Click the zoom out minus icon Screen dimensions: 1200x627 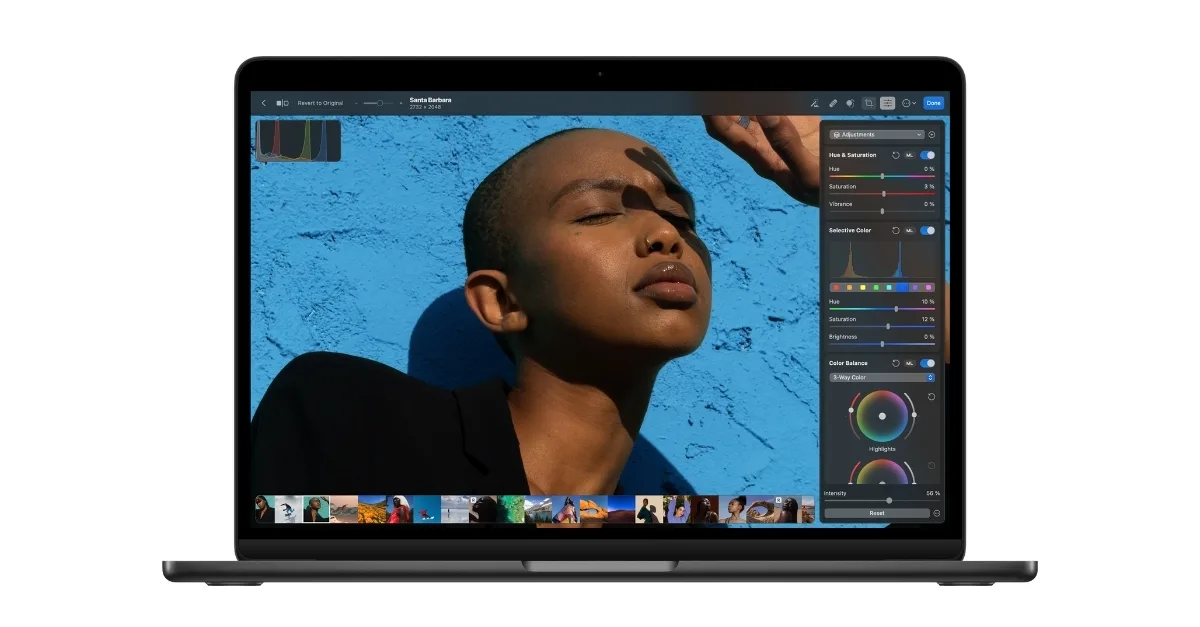(x=356, y=103)
